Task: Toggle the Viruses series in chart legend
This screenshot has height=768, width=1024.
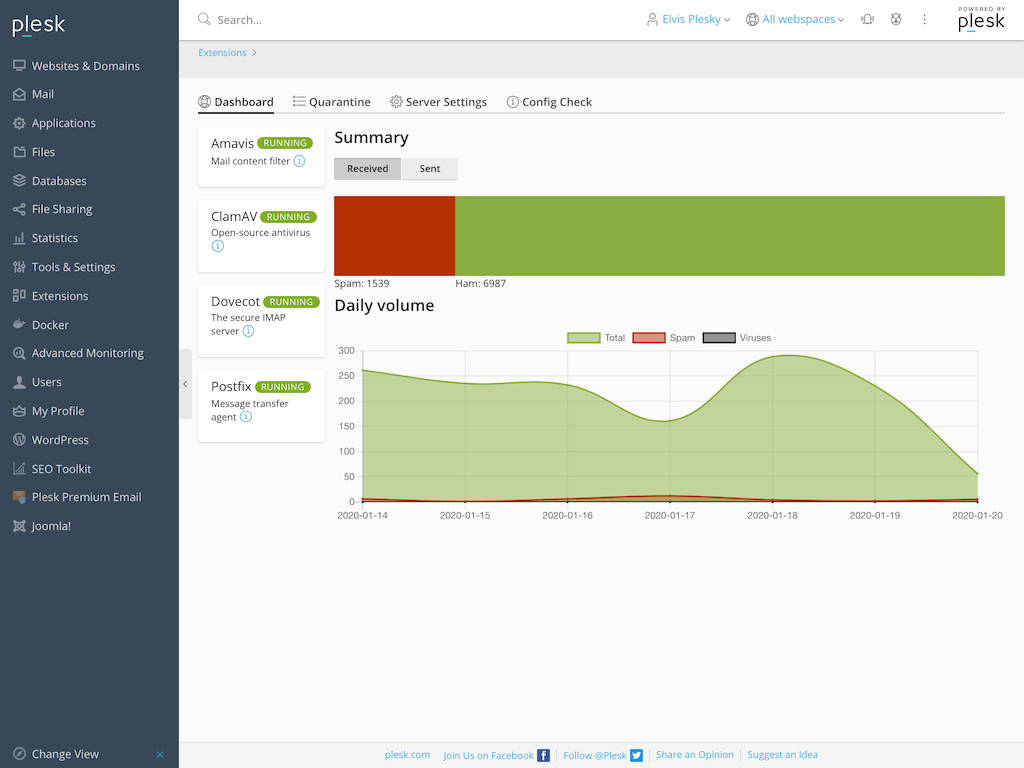Action: click(x=719, y=338)
